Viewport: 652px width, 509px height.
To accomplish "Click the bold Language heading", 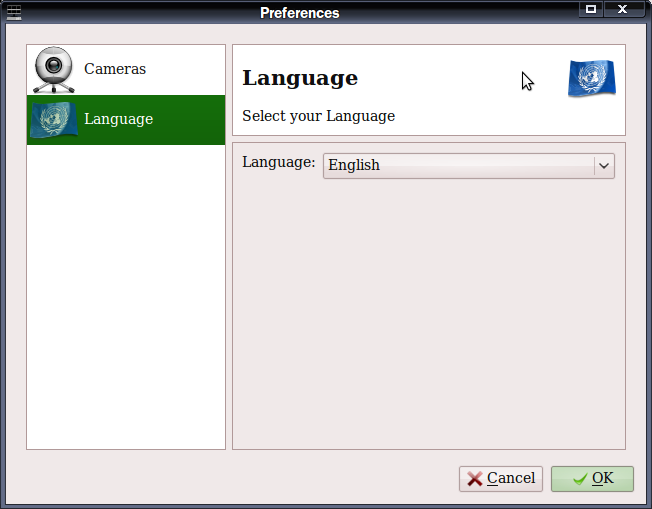I will point(300,78).
